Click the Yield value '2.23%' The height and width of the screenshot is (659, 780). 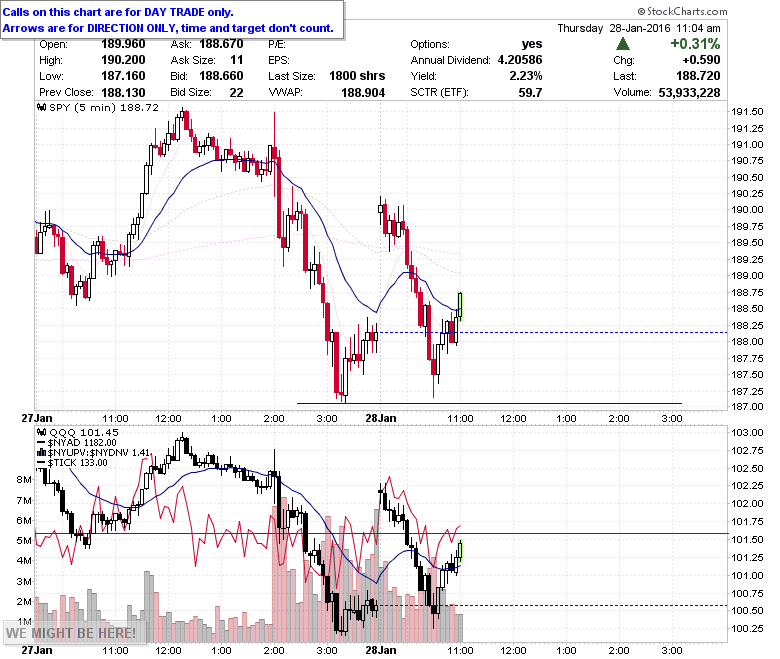click(526, 76)
